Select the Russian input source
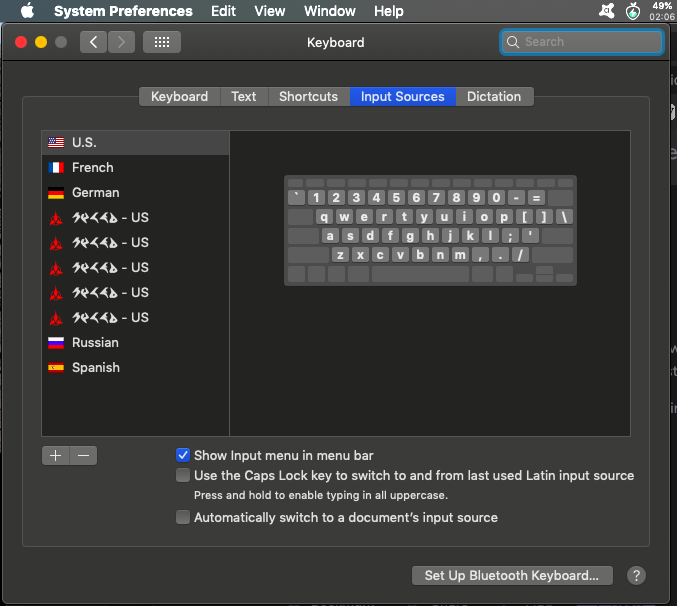 [x=136, y=343]
